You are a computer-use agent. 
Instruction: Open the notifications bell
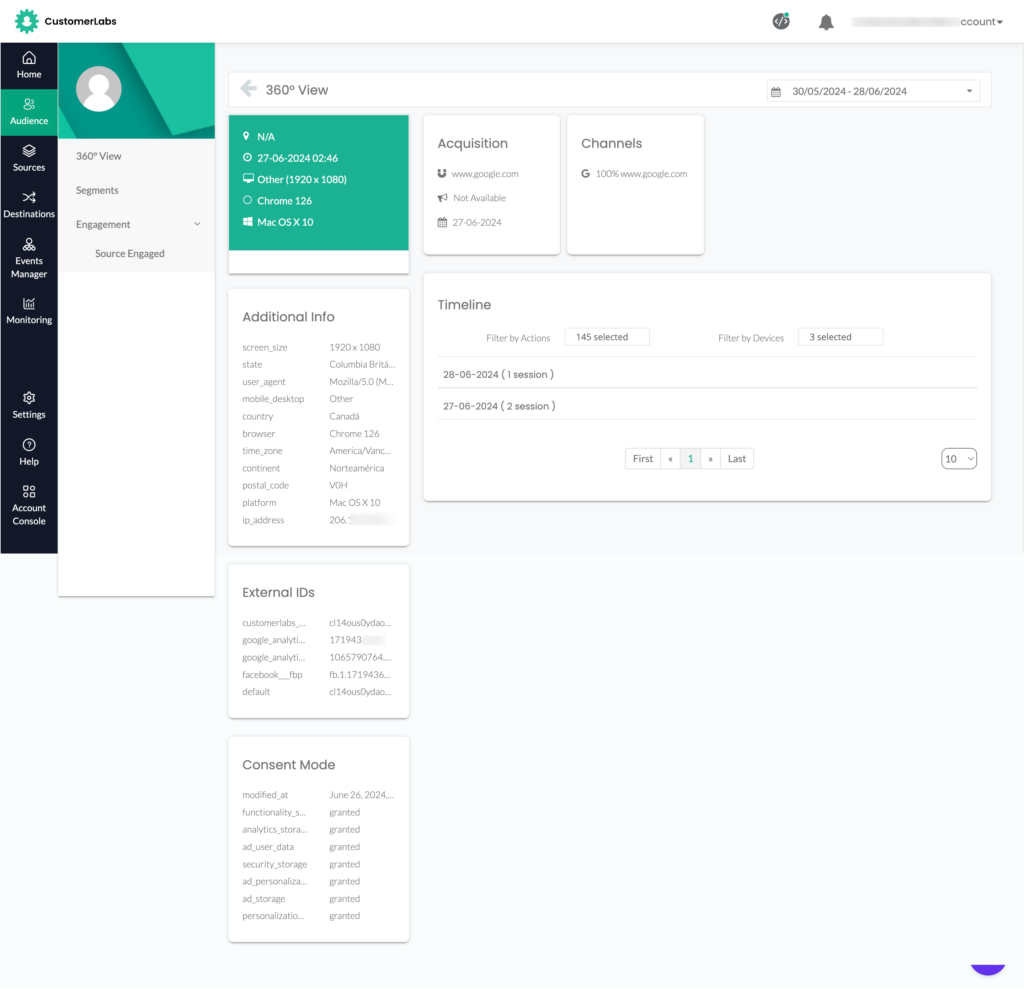click(x=826, y=22)
